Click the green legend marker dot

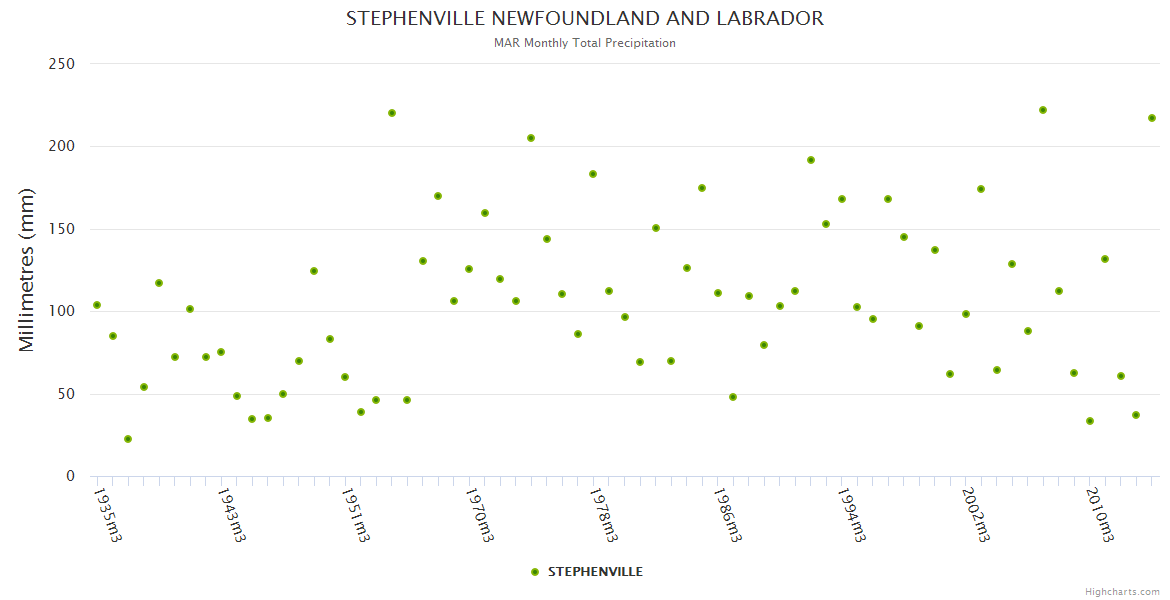(535, 572)
